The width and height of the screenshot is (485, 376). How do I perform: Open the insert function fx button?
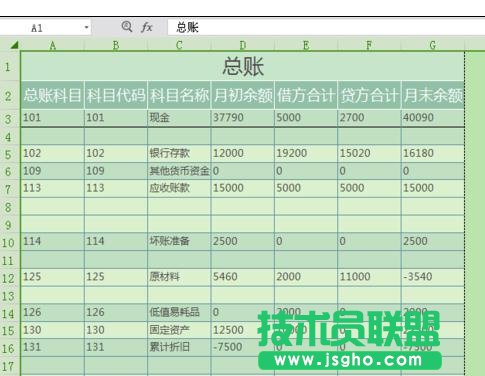point(147,27)
